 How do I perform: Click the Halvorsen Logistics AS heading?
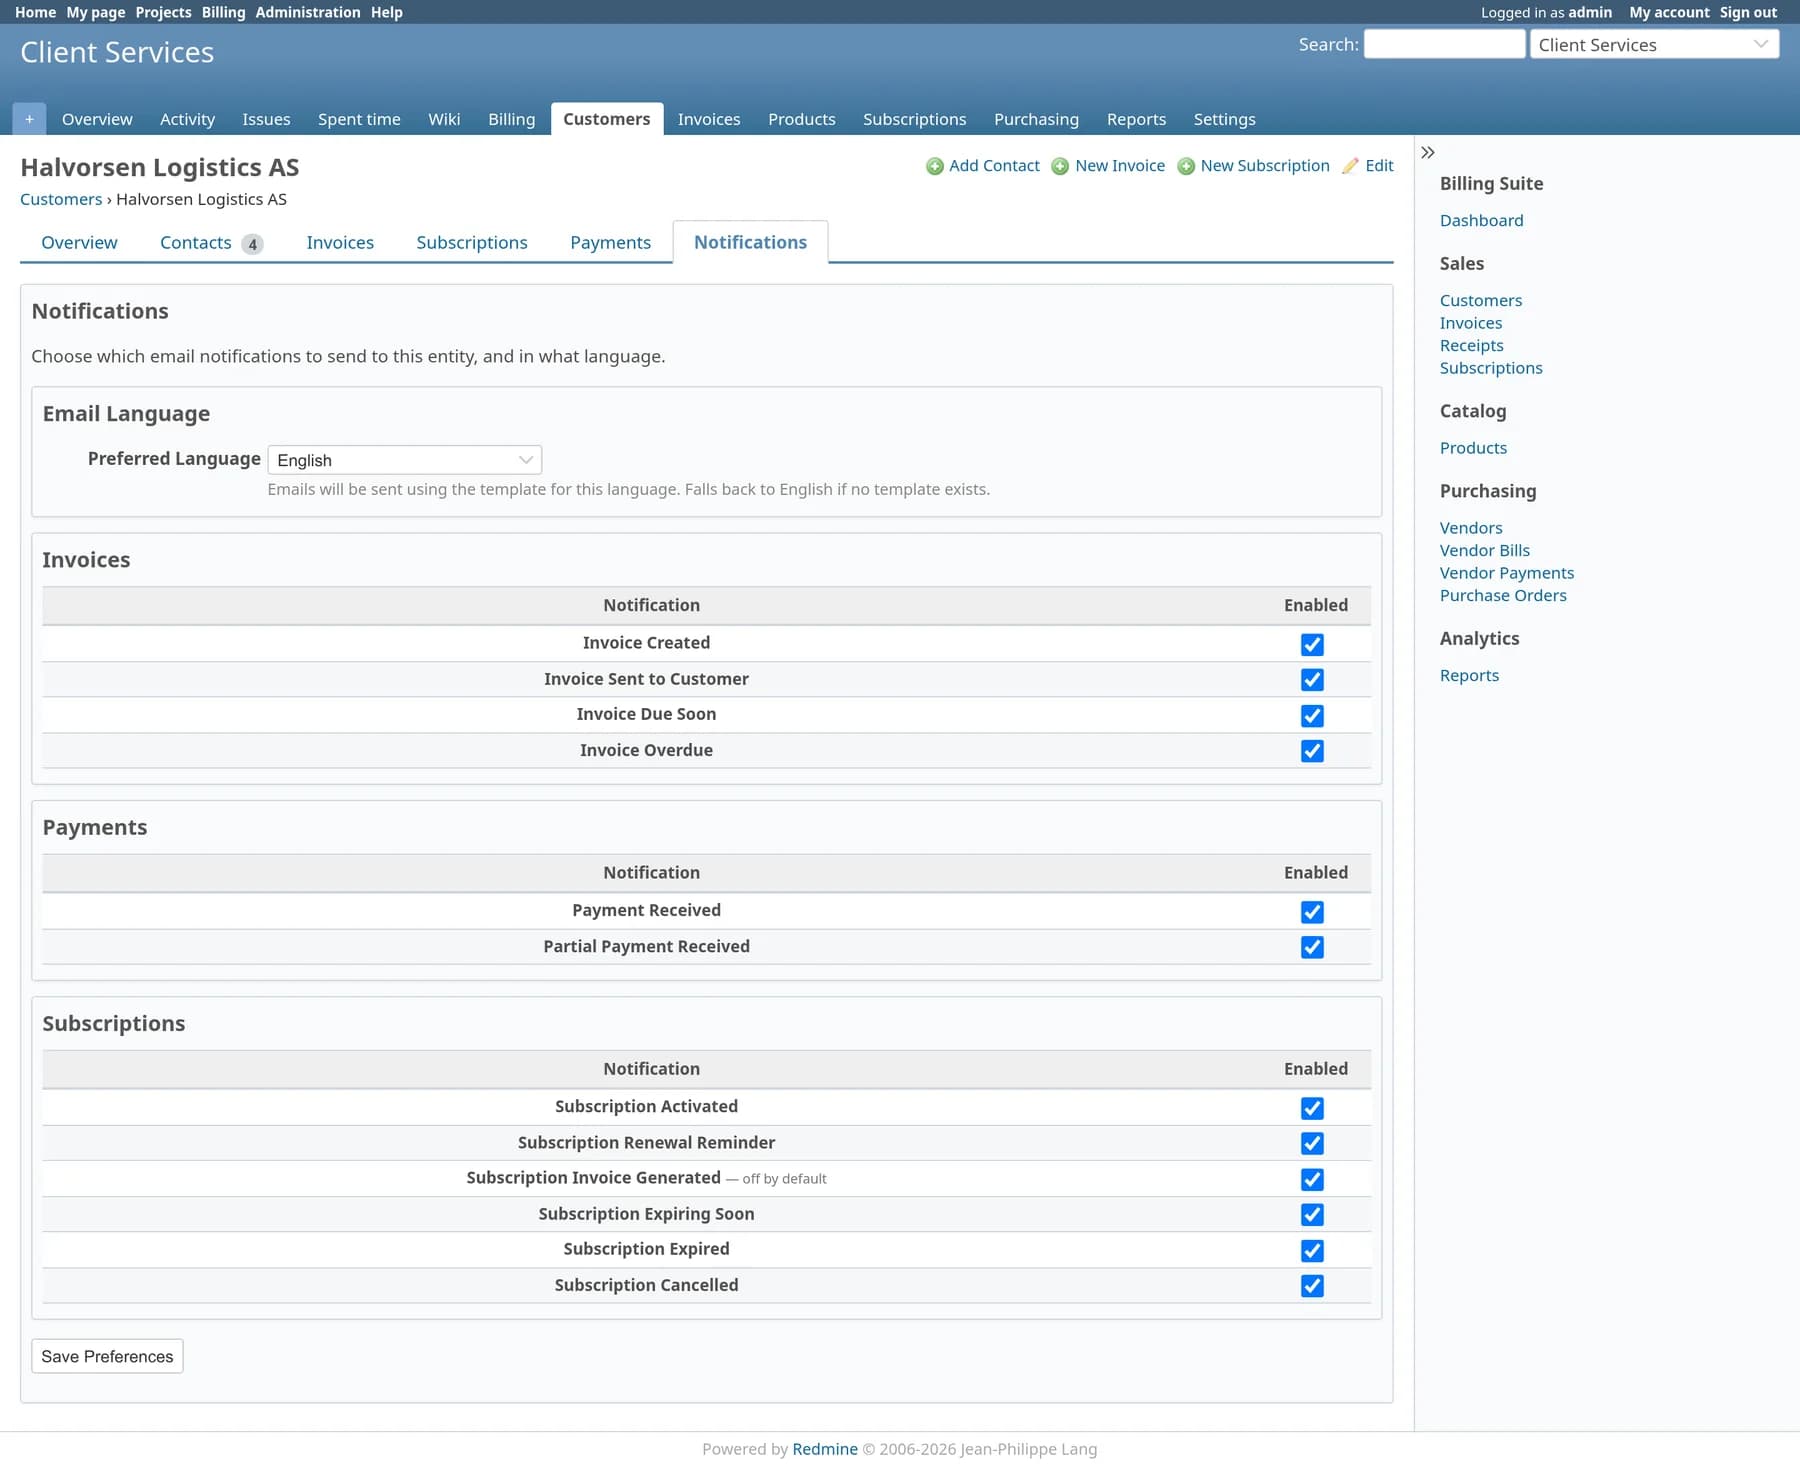click(159, 167)
